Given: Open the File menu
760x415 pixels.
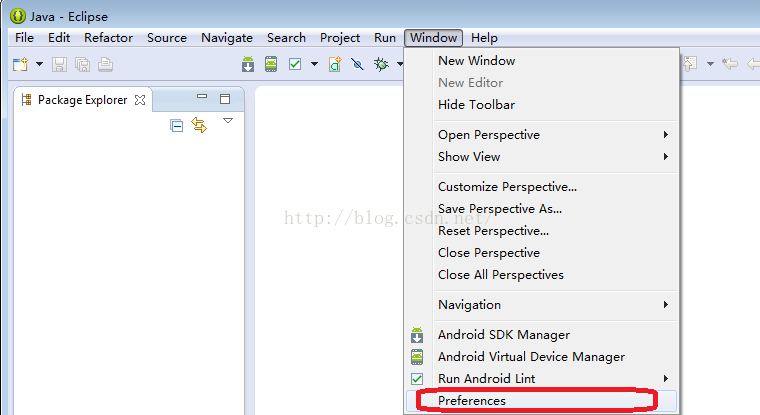Looking at the screenshot, I should point(24,38).
